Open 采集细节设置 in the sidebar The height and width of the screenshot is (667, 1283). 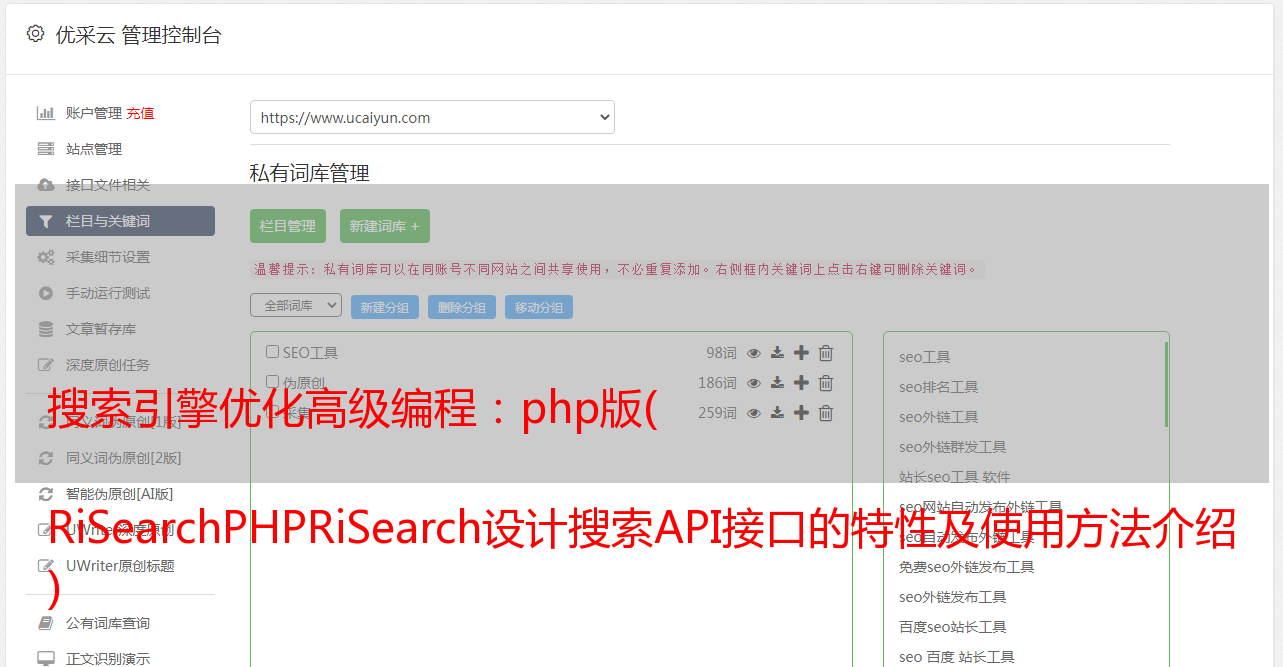click(108, 257)
